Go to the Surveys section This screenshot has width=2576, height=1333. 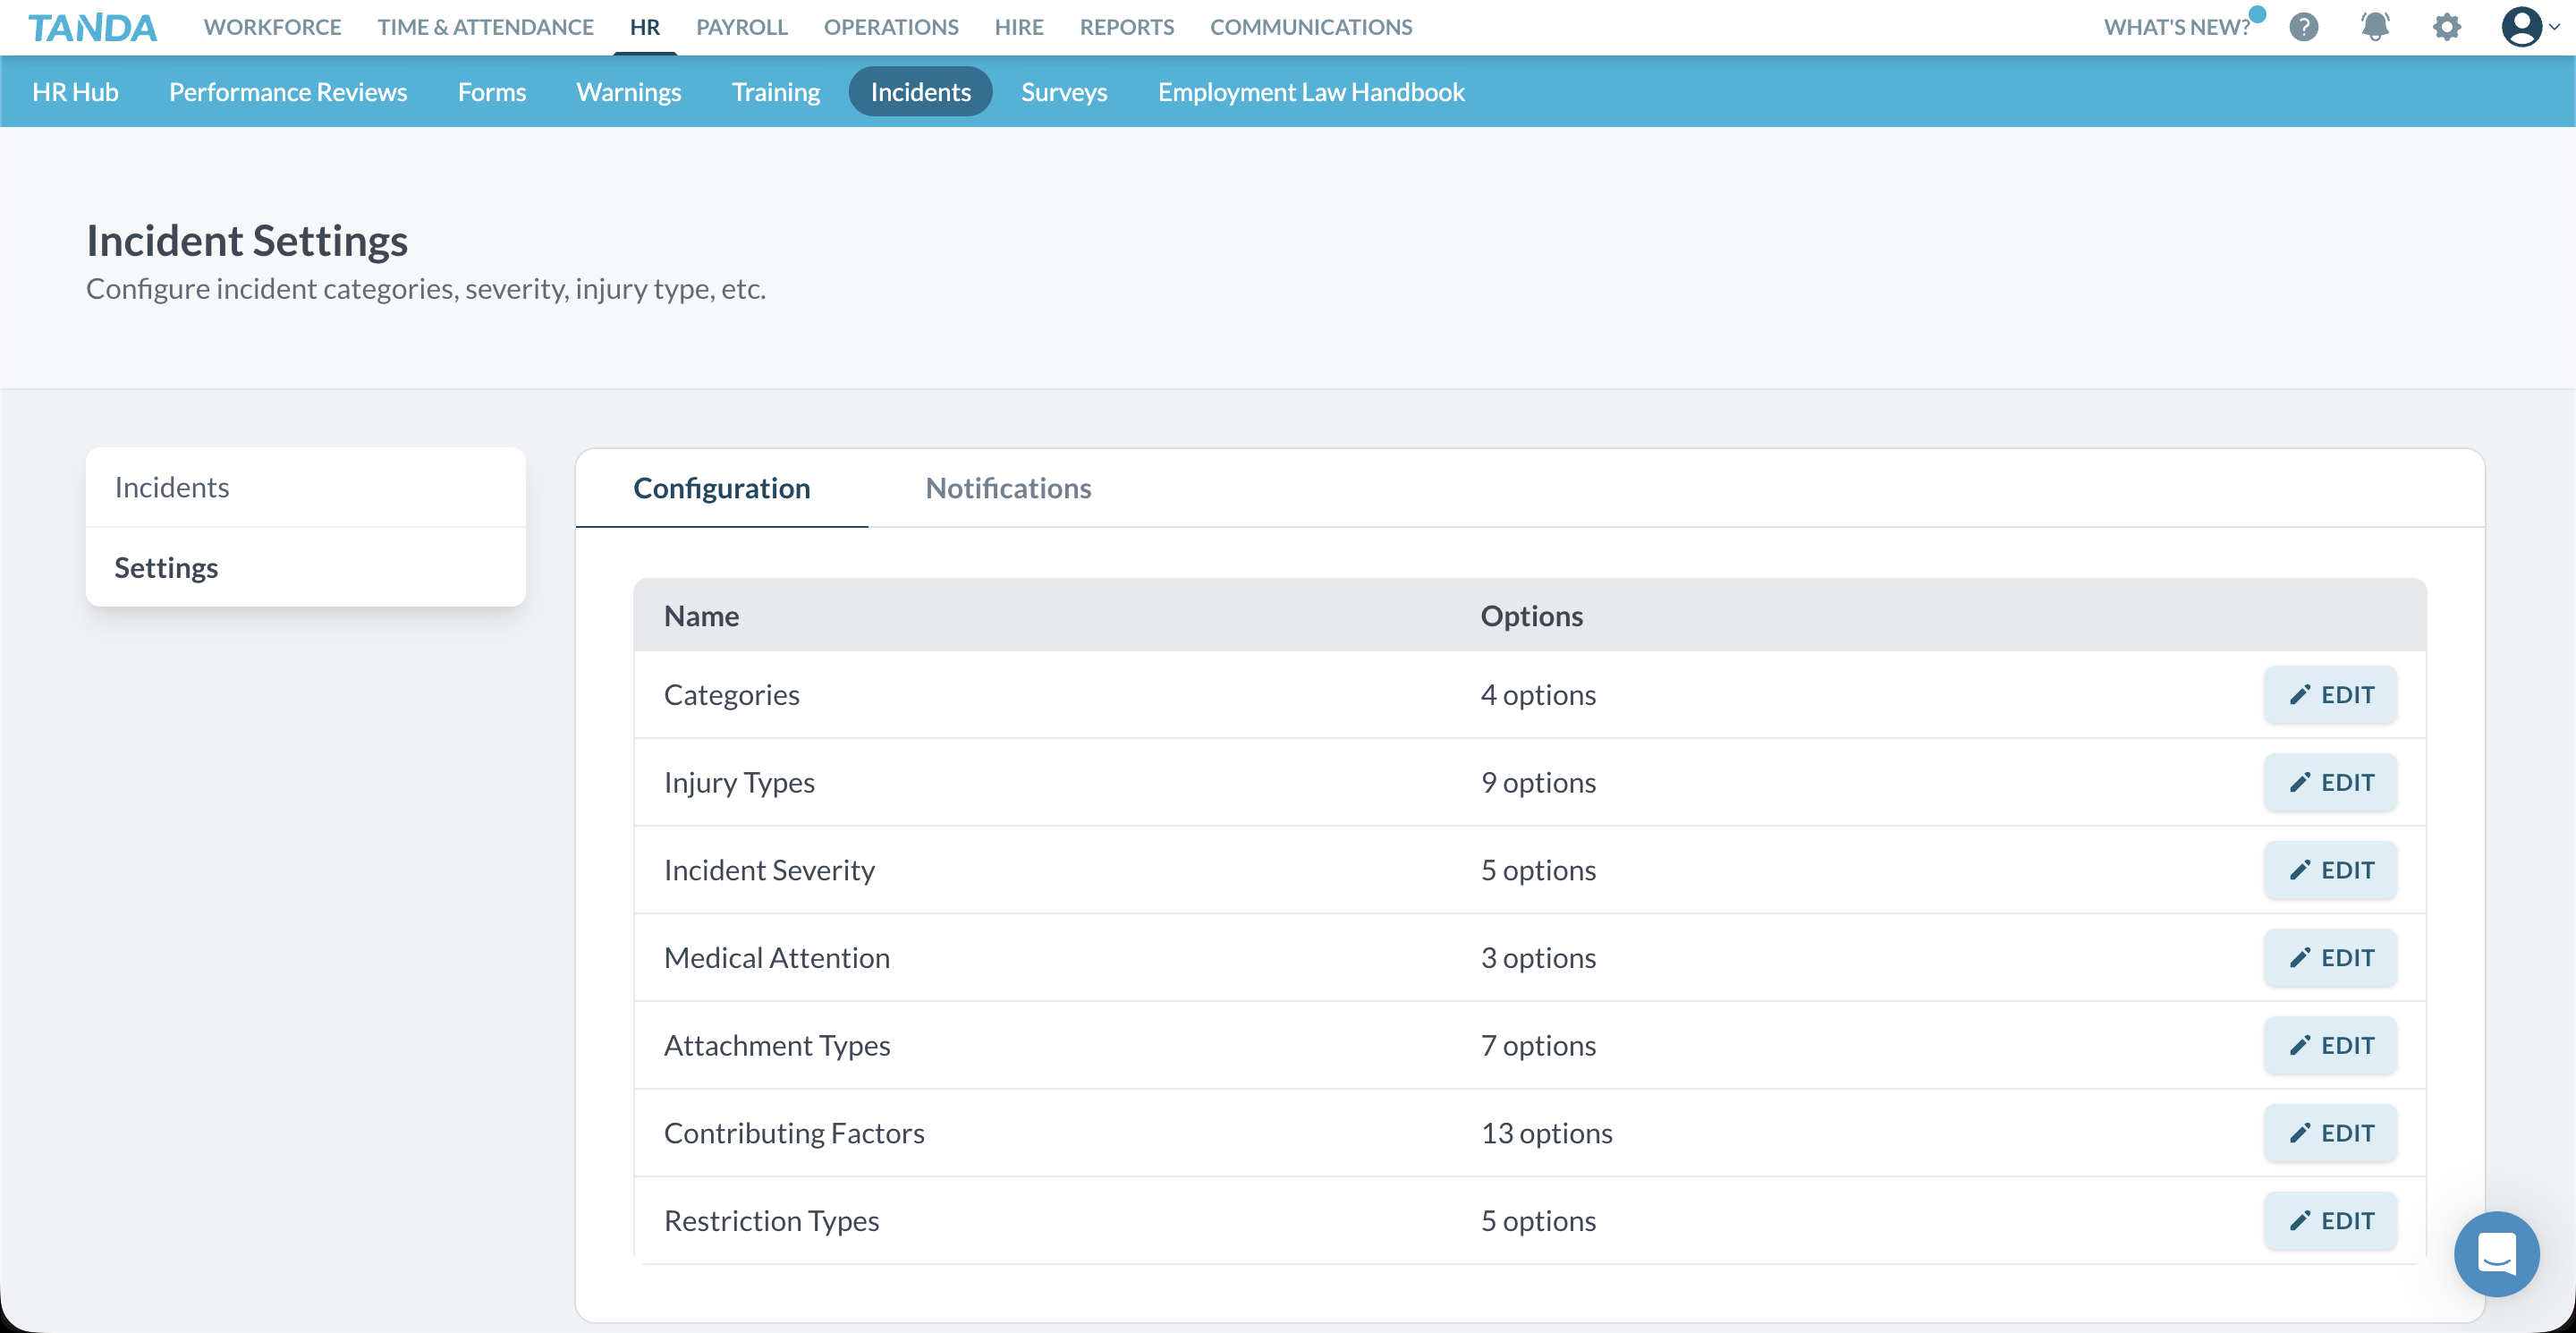[1063, 91]
